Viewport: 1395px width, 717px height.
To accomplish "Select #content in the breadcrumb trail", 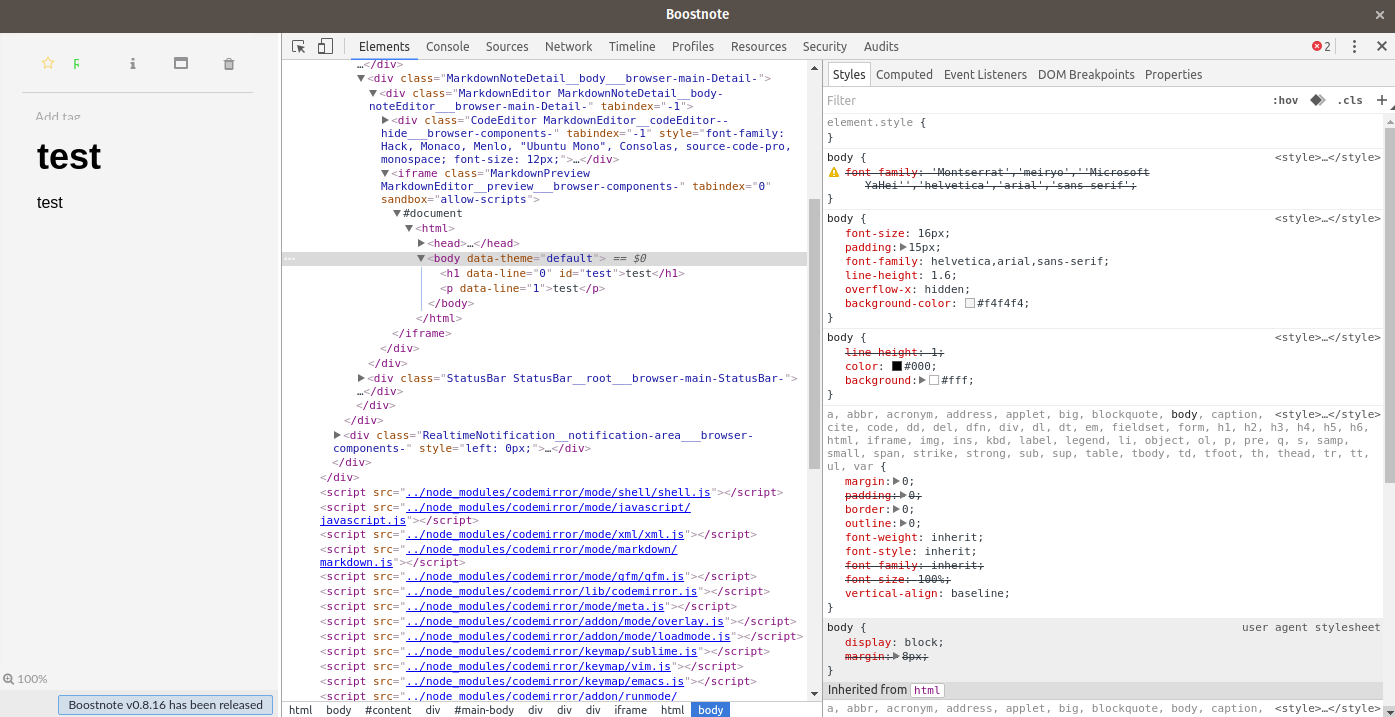I will coord(388,710).
